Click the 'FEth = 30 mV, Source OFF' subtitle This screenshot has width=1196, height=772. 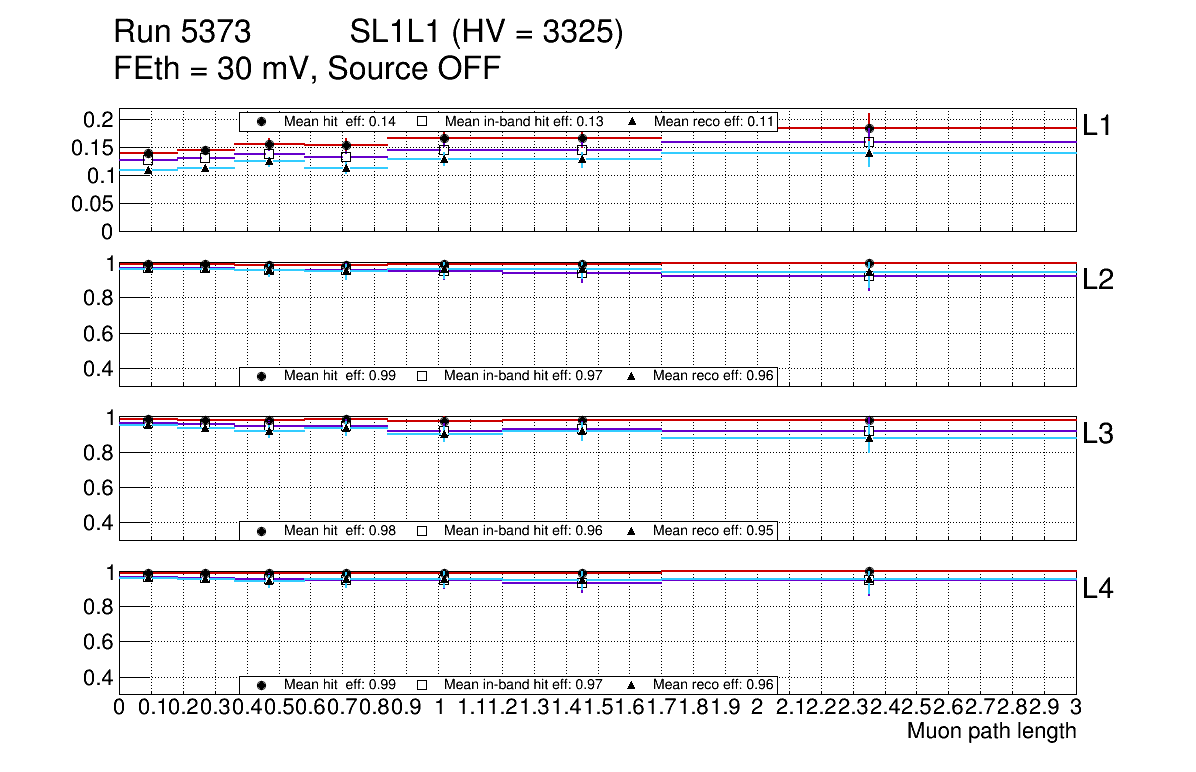[307, 69]
